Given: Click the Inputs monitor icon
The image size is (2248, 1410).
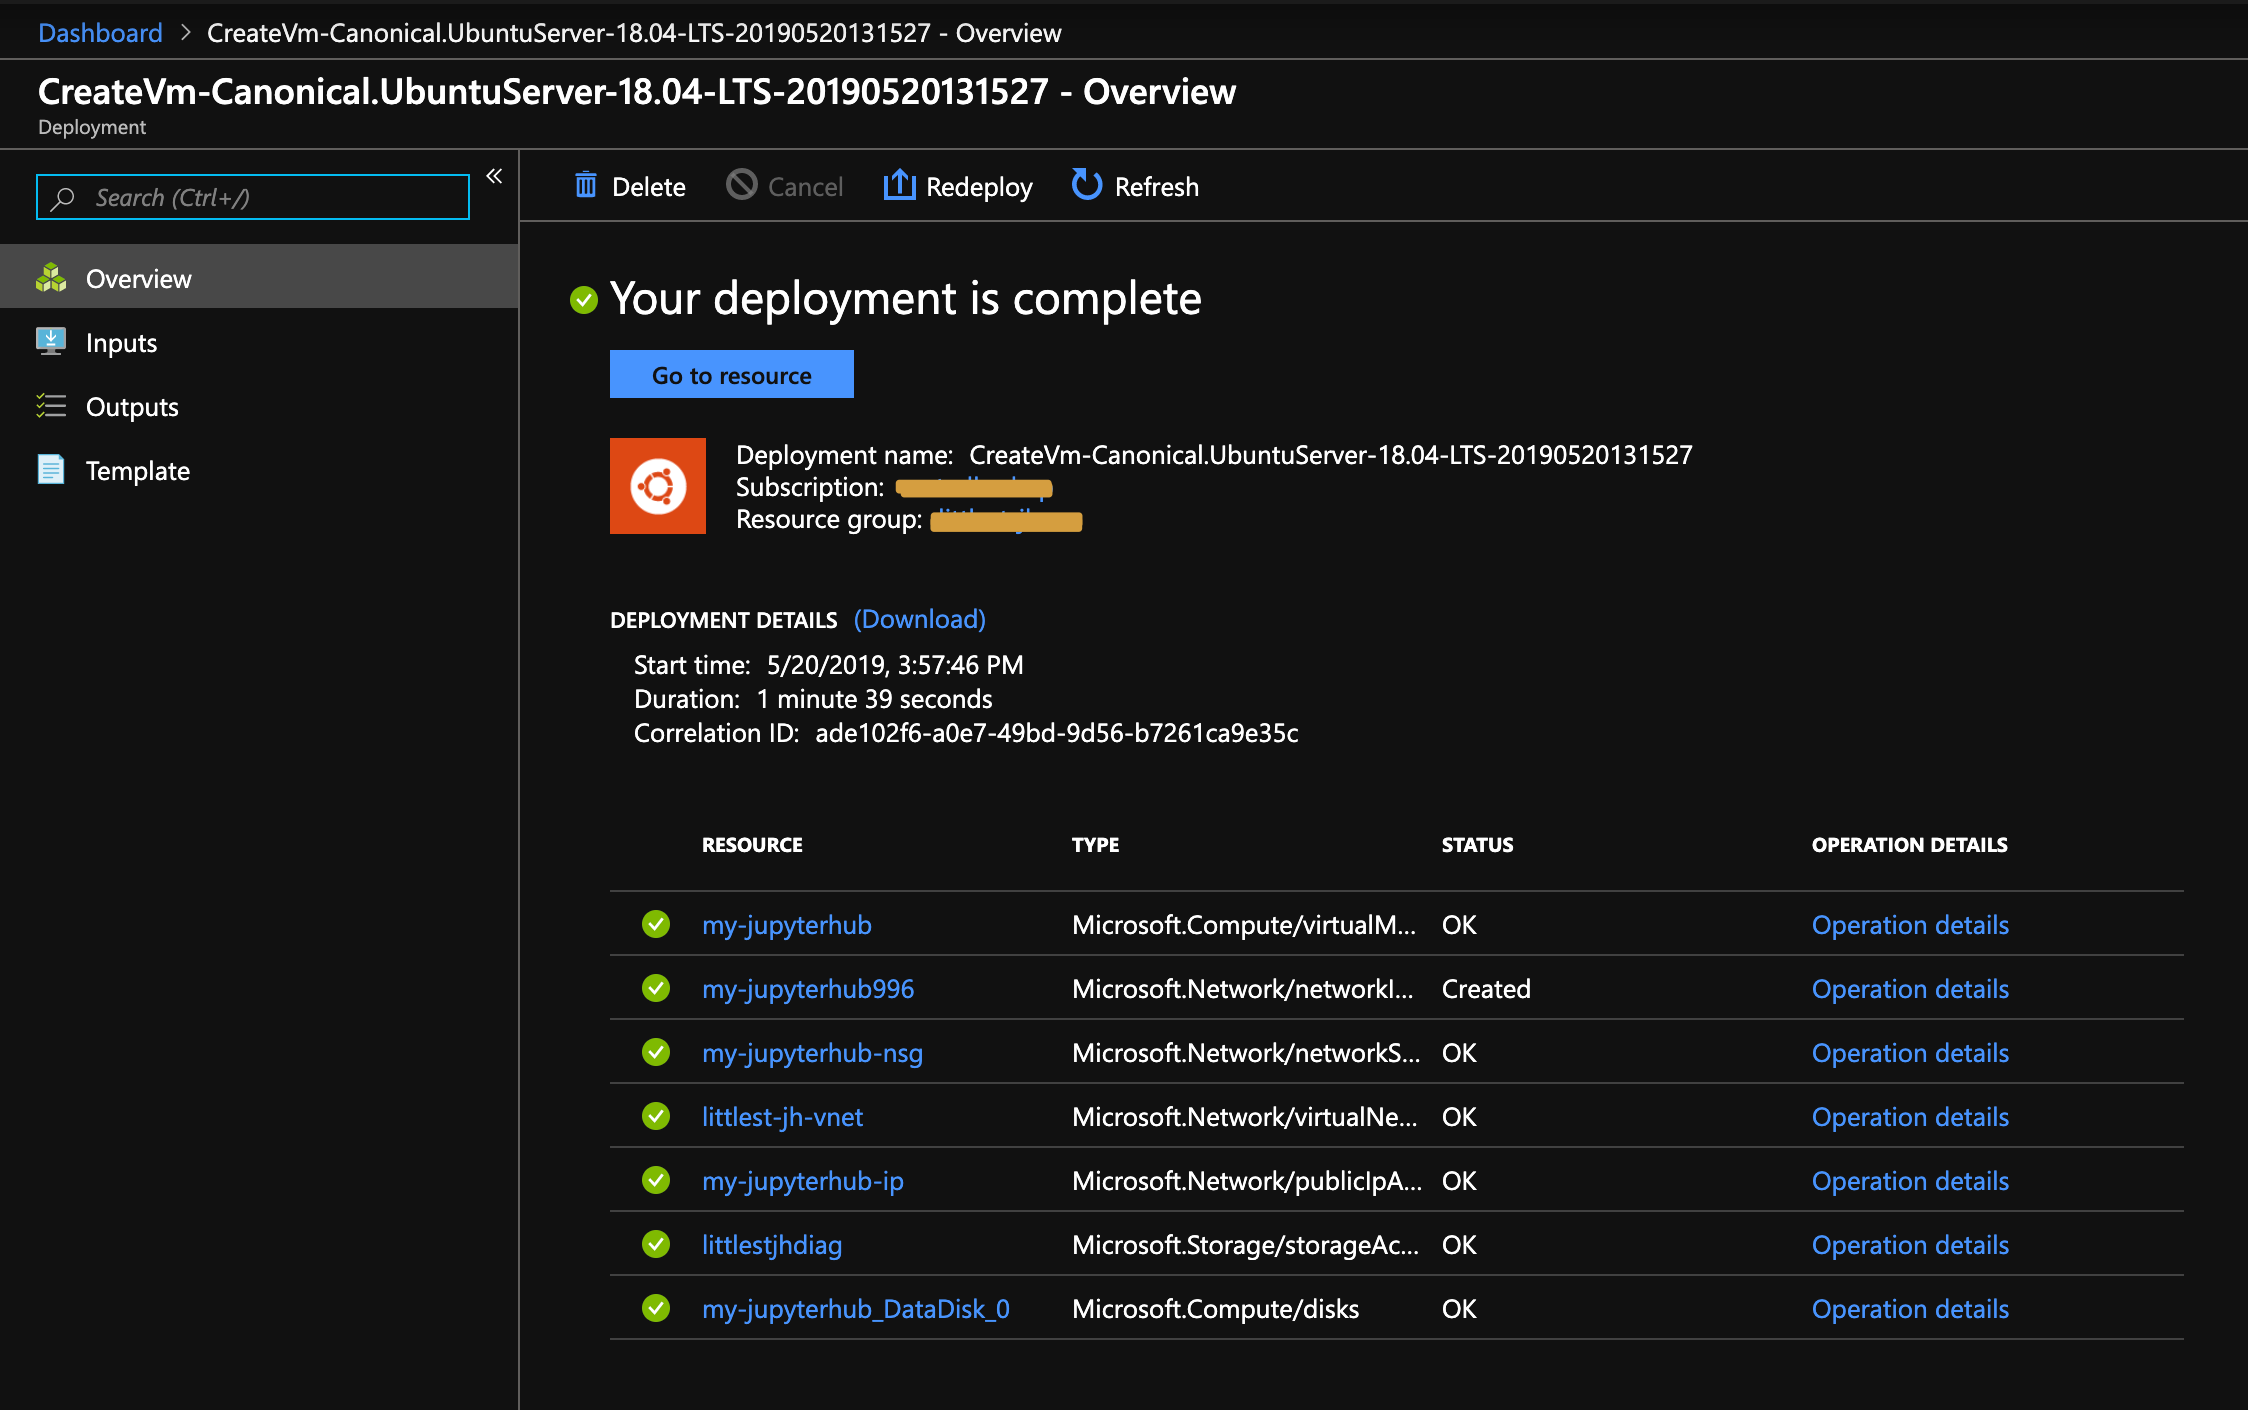Looking at the screenshot, I should click(x=51, y=342).
